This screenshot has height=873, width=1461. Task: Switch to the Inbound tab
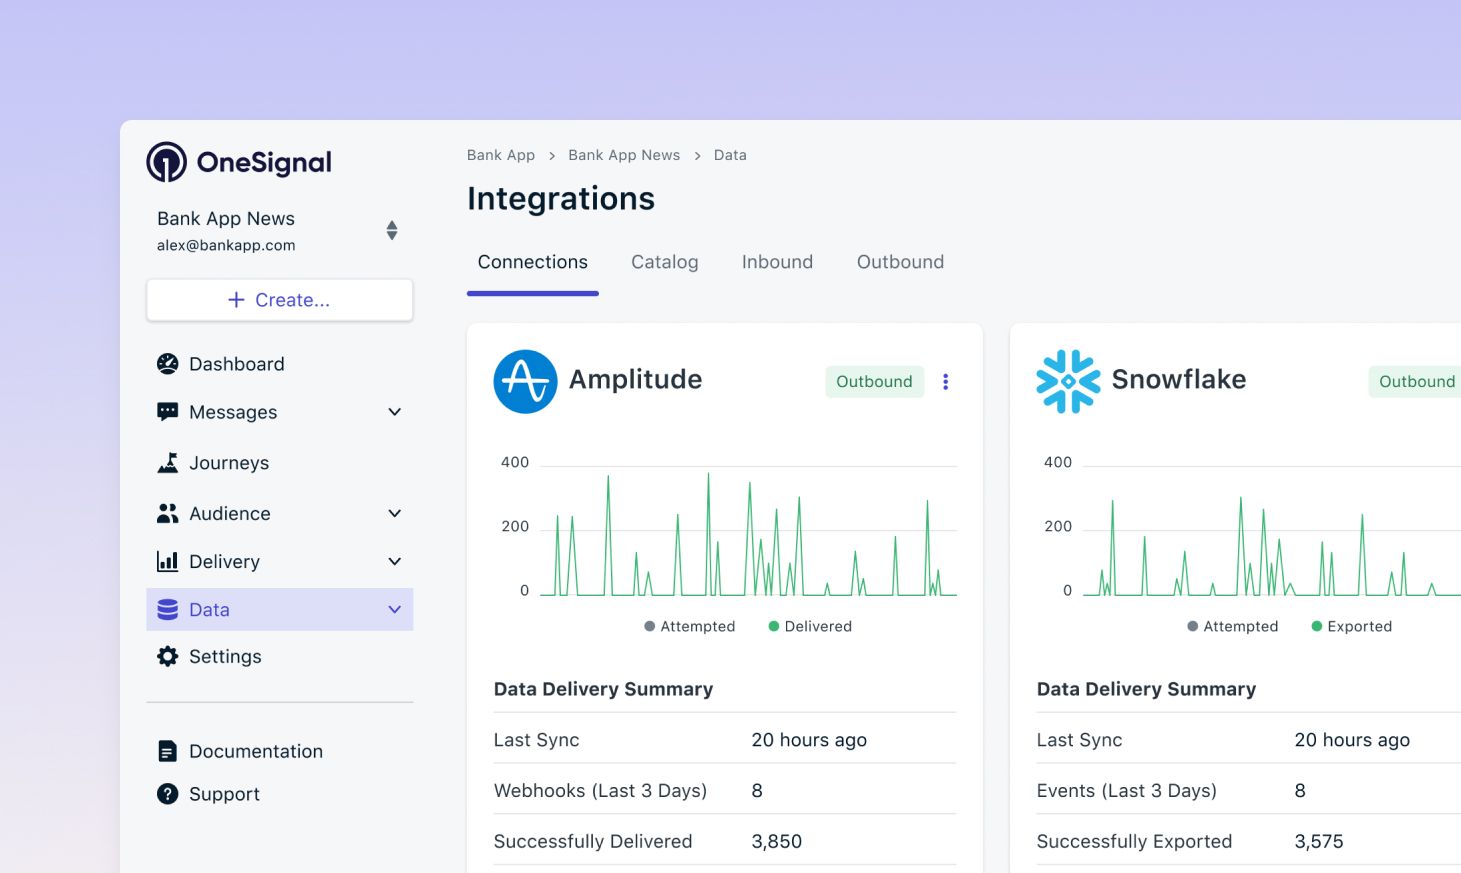[777, 262]
